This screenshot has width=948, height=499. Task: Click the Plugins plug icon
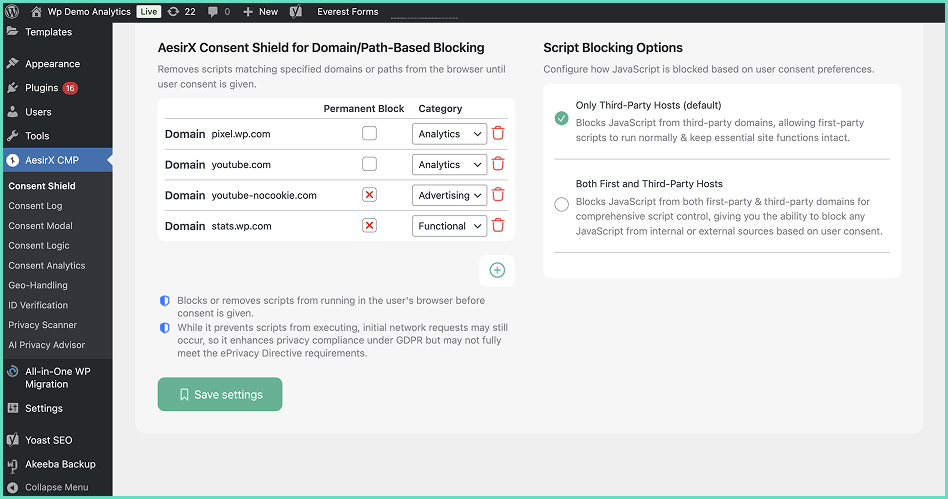[12, 88]
